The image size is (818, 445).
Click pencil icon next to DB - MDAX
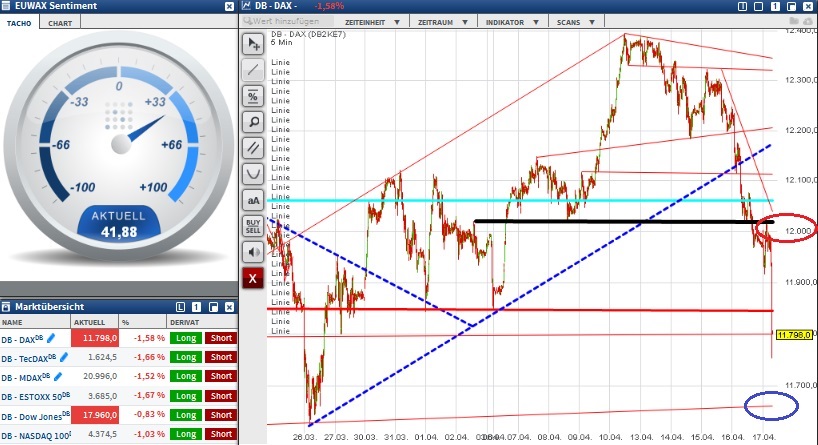58,376
